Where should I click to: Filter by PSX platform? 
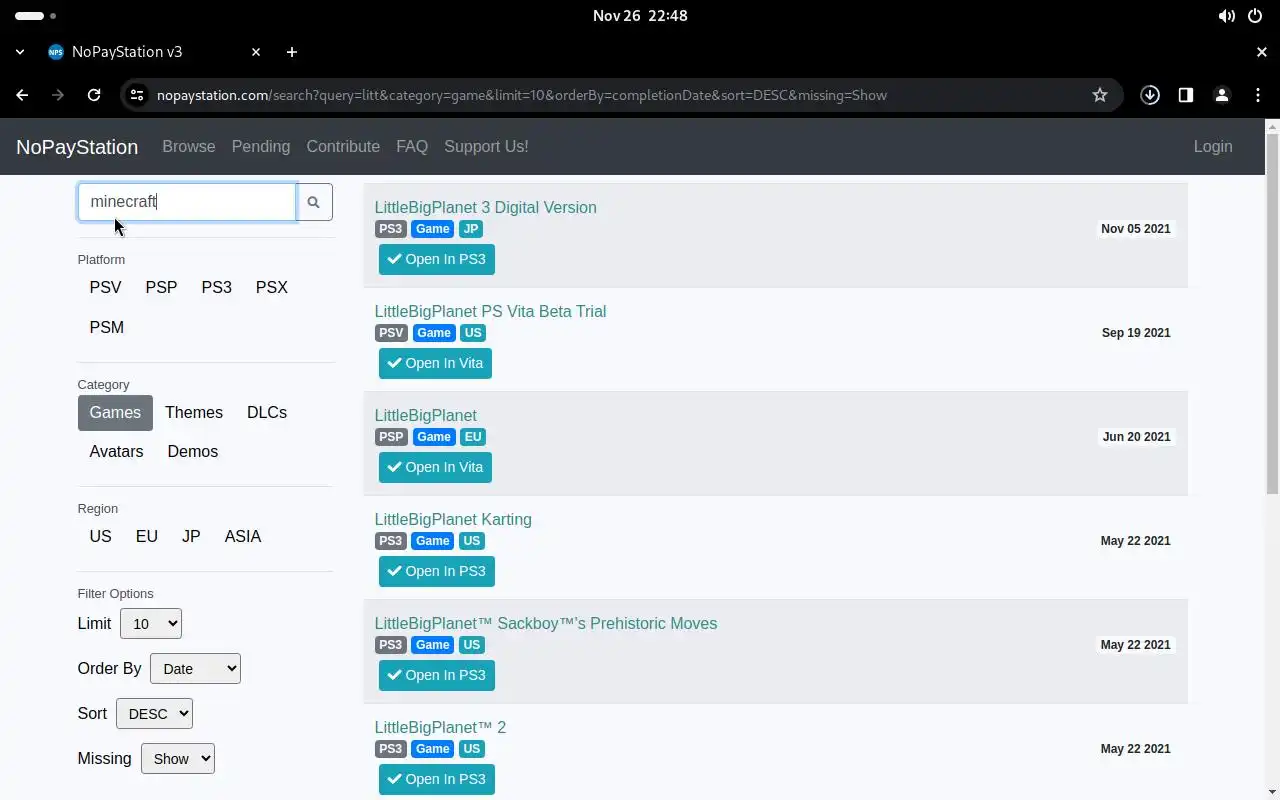coord(272,288)
